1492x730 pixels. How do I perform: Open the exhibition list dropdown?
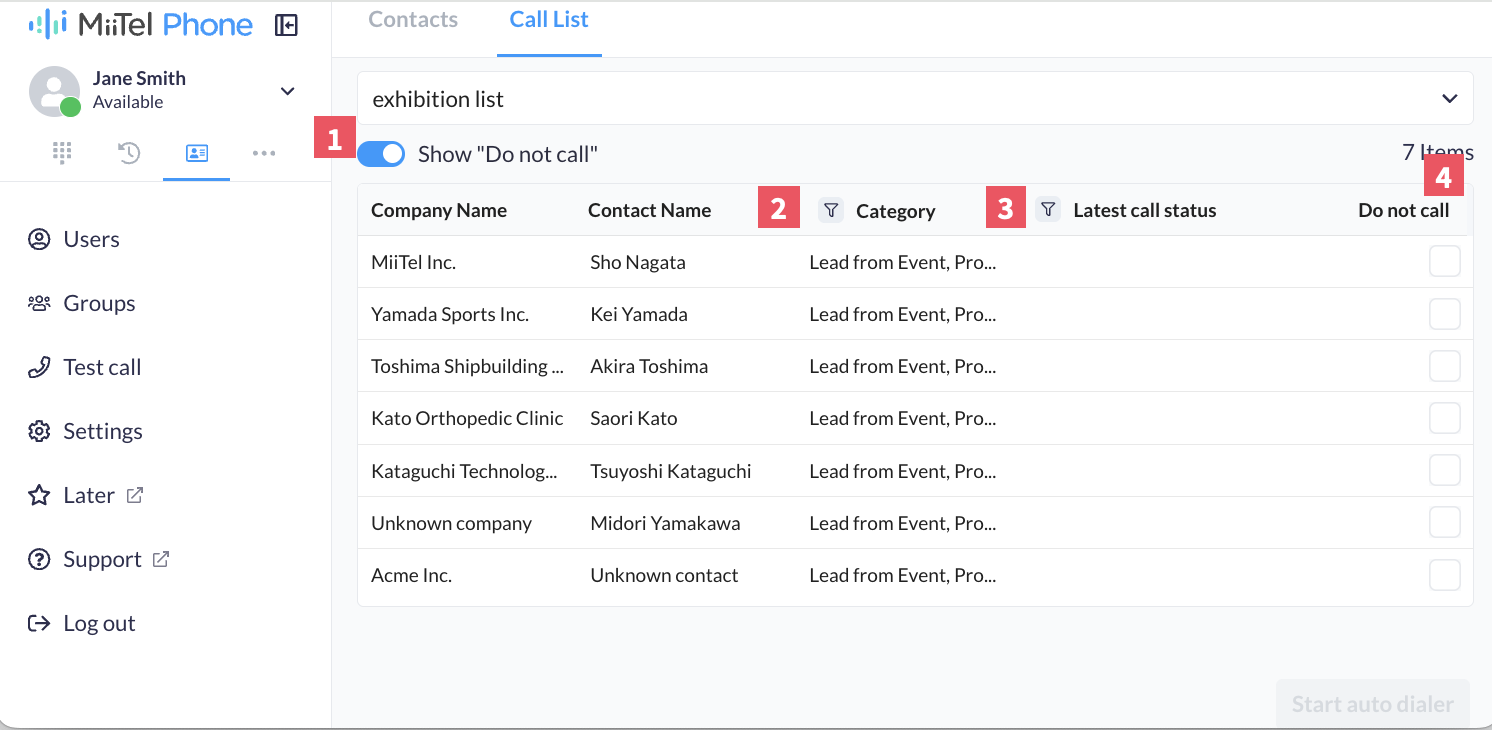point(915,98)
